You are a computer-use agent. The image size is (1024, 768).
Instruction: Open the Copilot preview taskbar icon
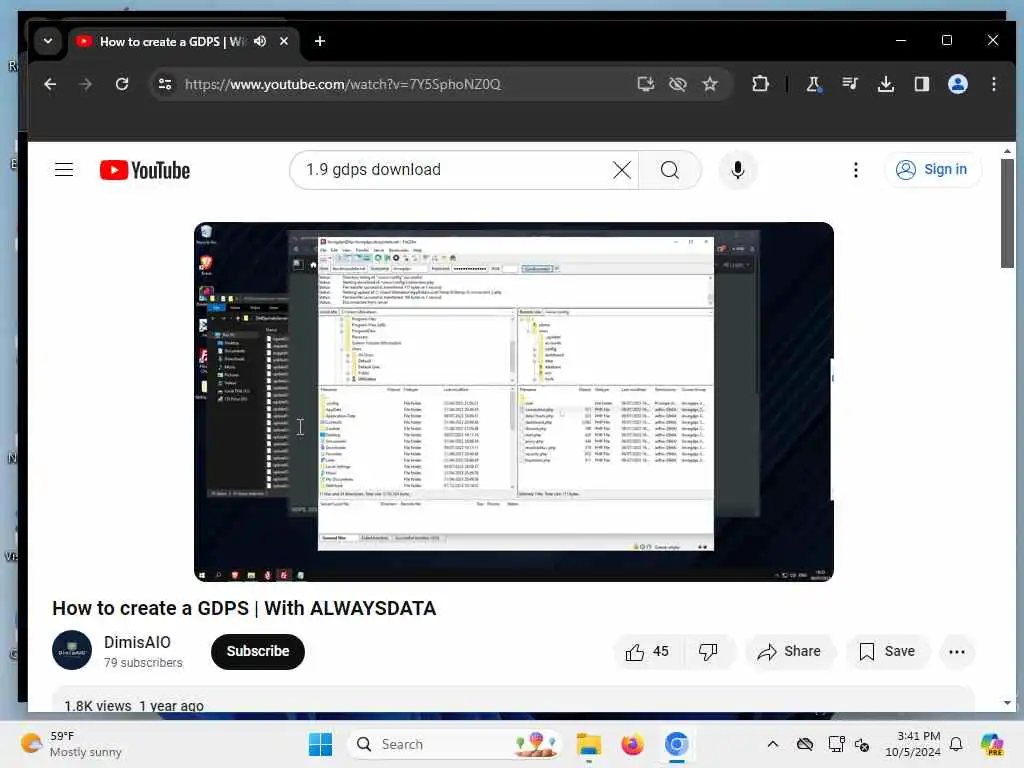(992, 744)
